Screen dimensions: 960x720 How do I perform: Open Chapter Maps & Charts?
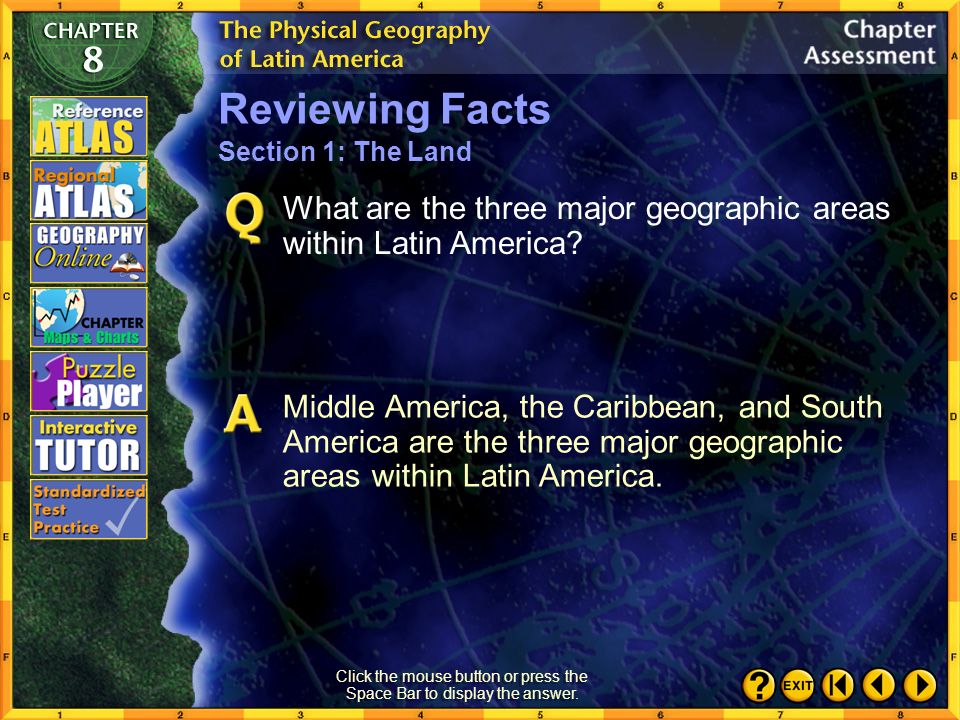click(89, 317)
